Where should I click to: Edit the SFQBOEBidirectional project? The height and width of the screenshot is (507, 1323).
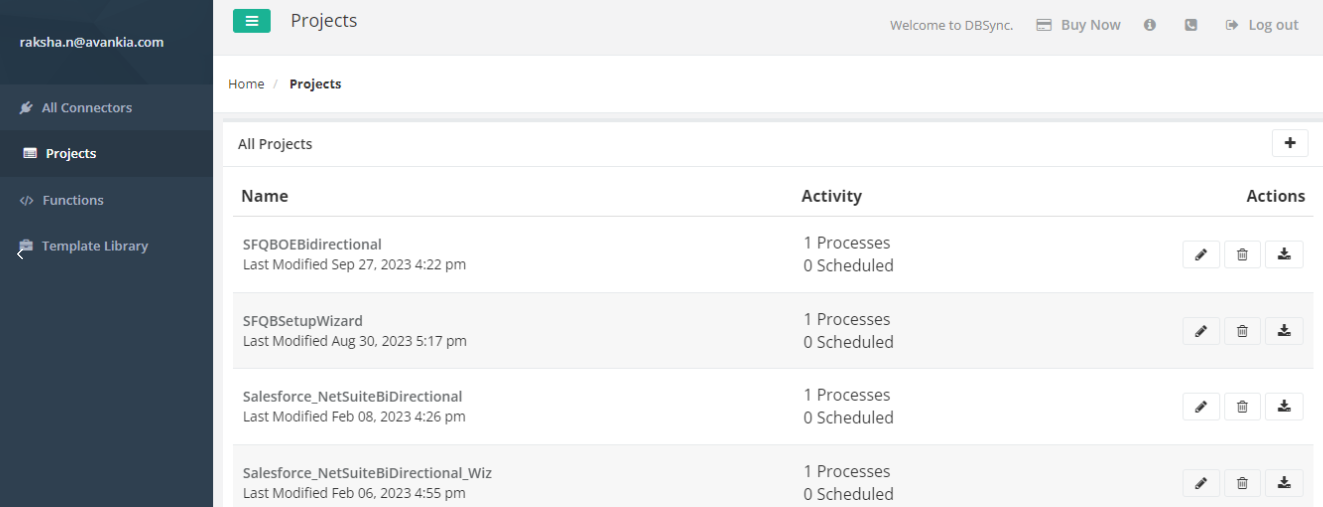click(1201, 255)
